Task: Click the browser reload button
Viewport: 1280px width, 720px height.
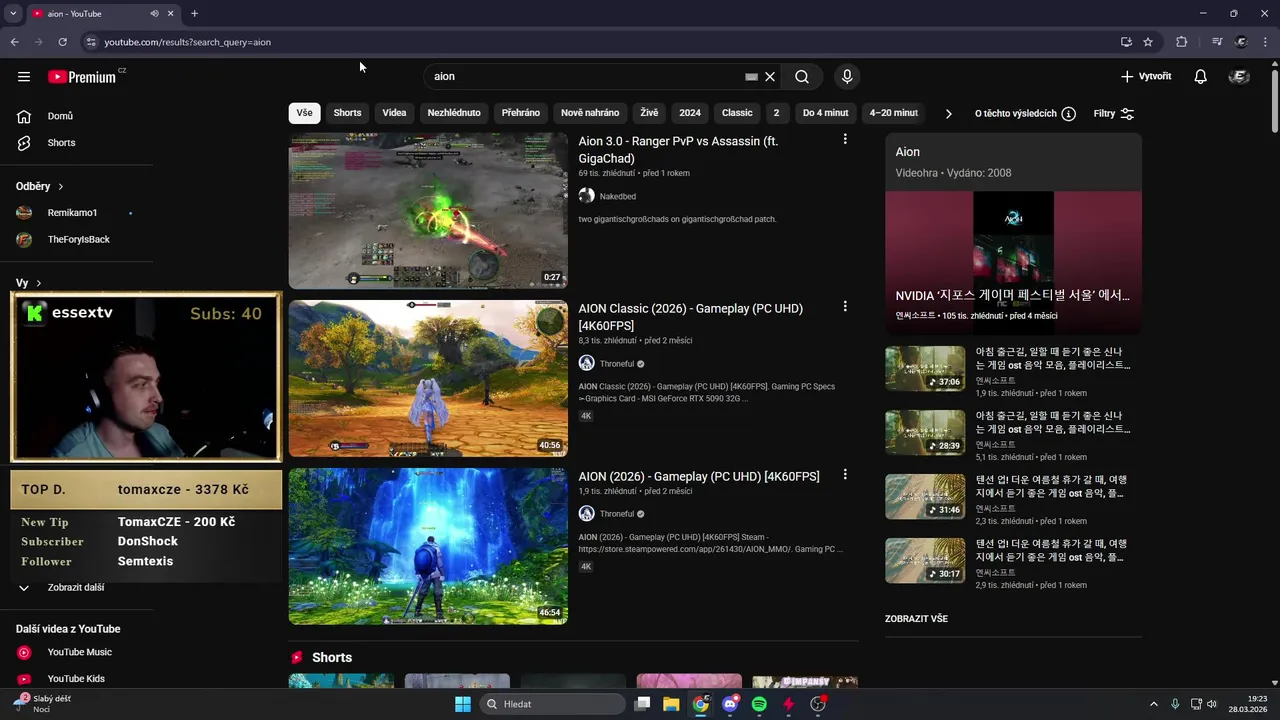Action: [x=62, y=42]
